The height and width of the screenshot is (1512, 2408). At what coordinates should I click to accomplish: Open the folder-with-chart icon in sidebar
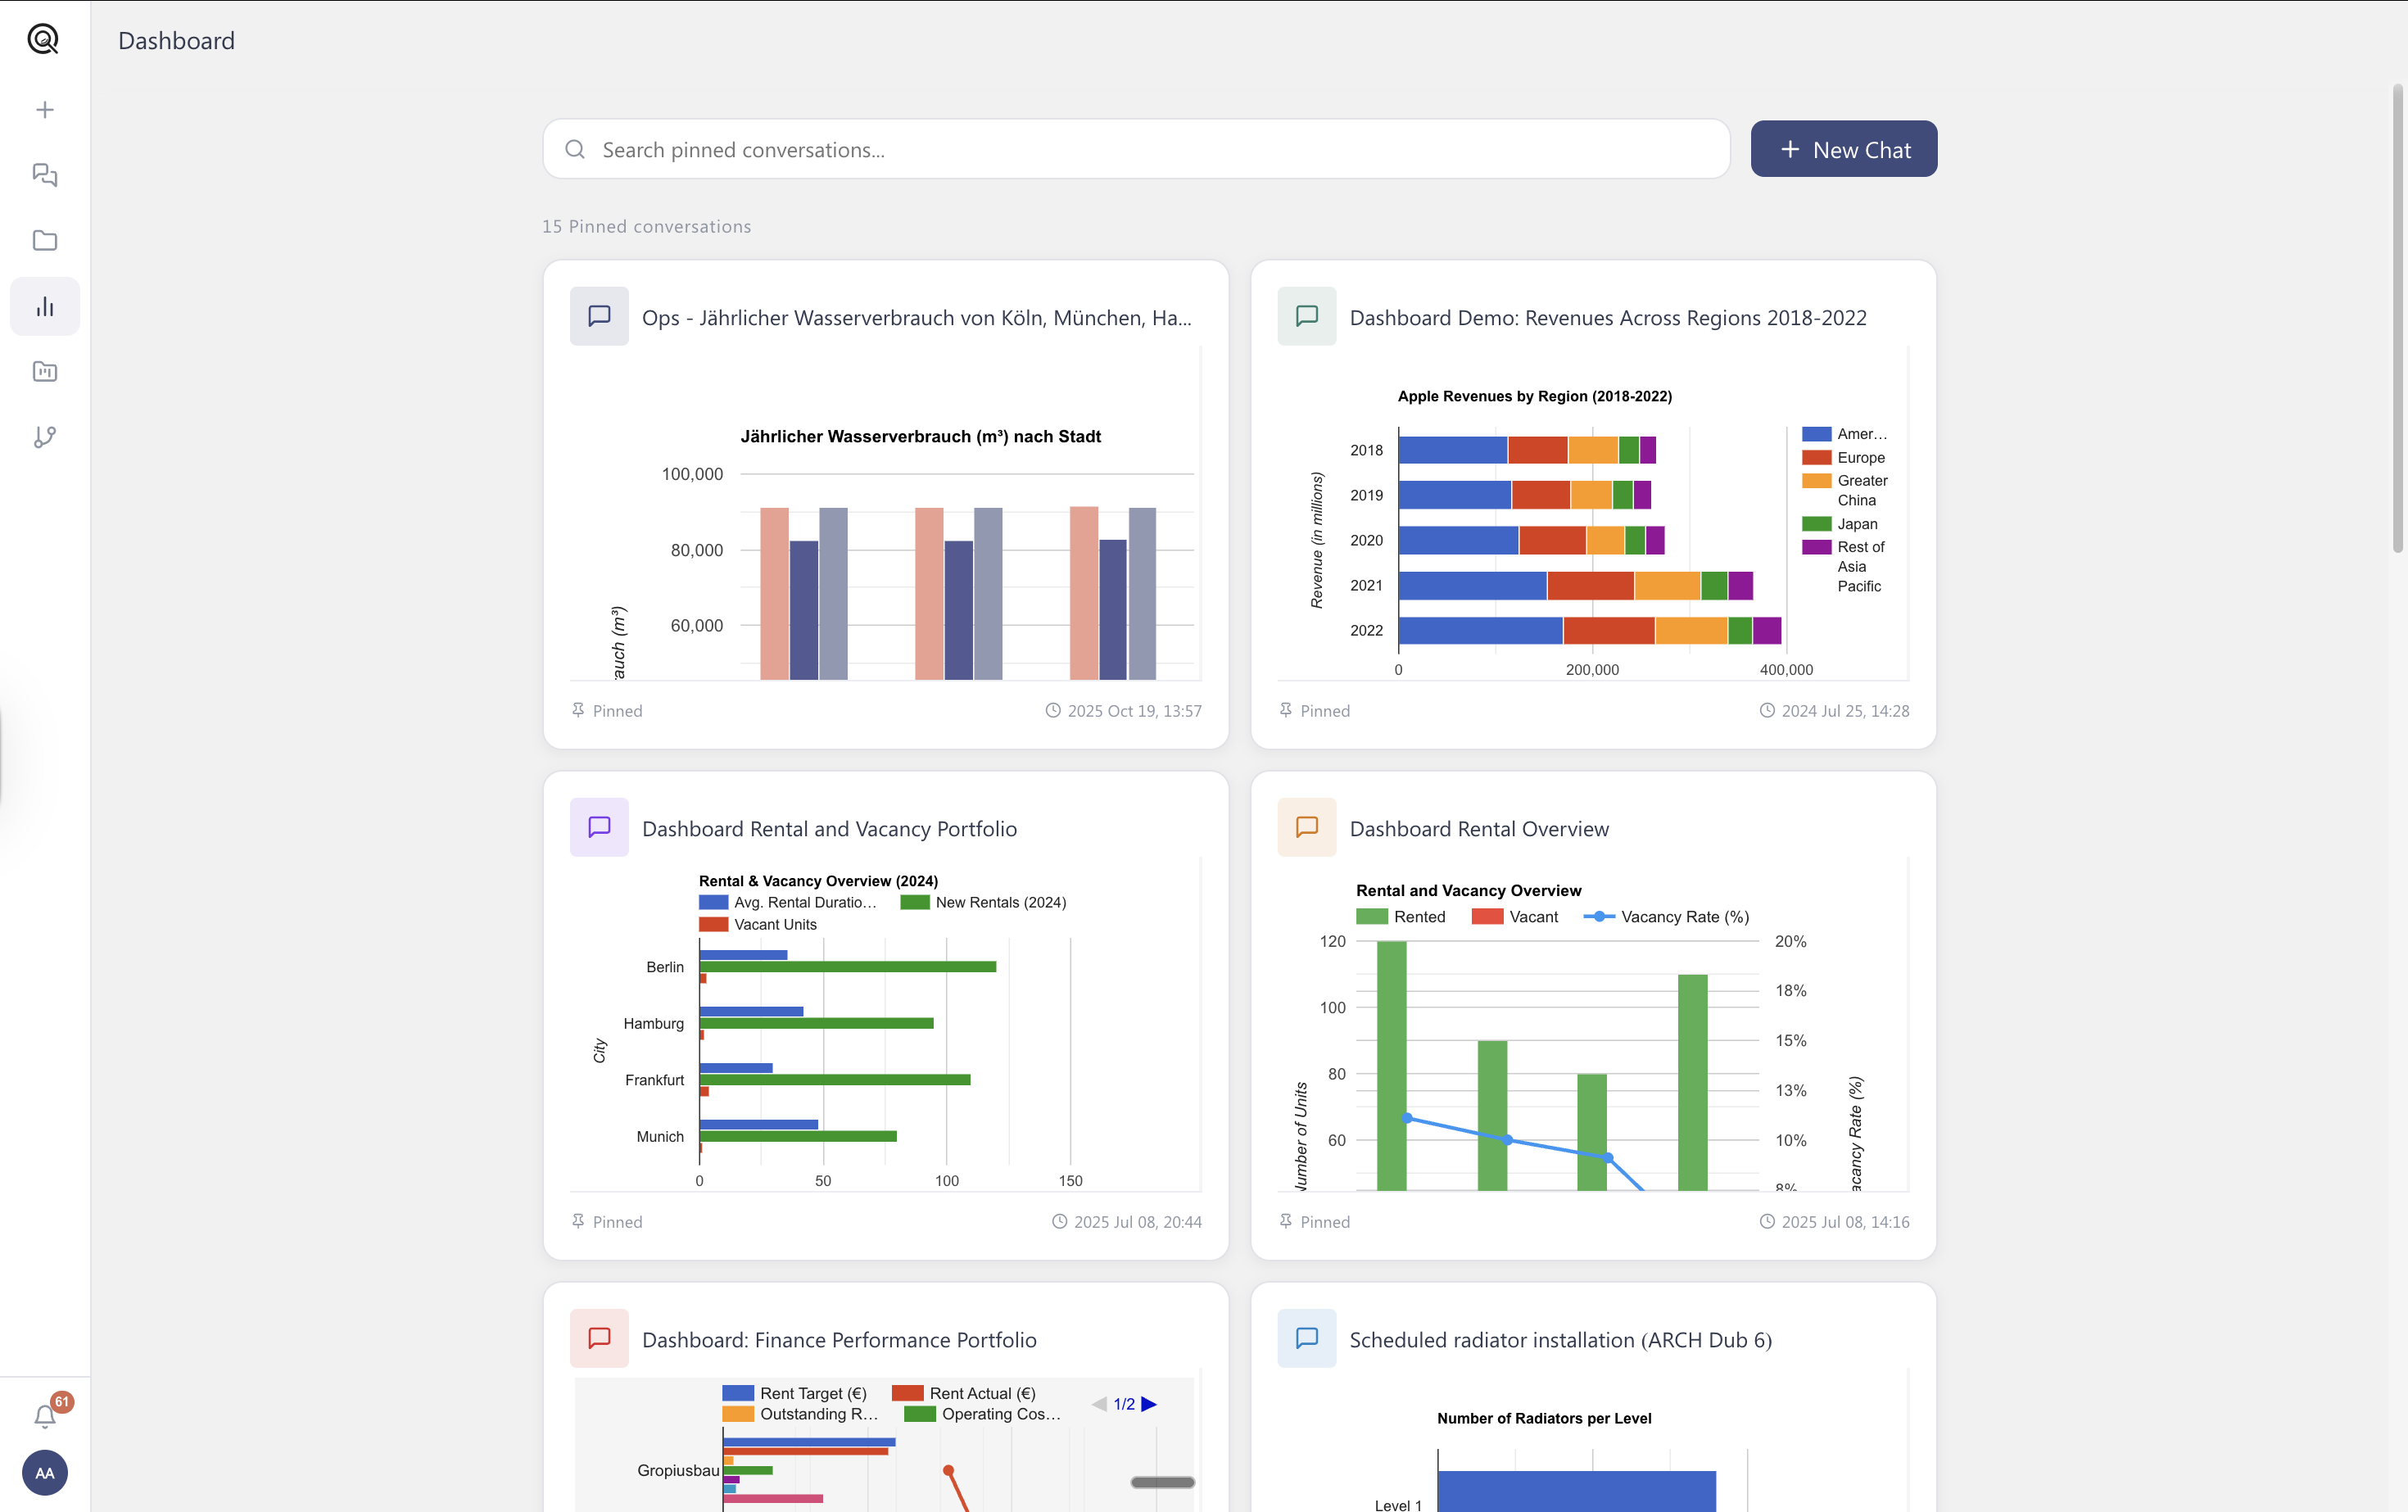pyautogui.click(x=45, y=371)
